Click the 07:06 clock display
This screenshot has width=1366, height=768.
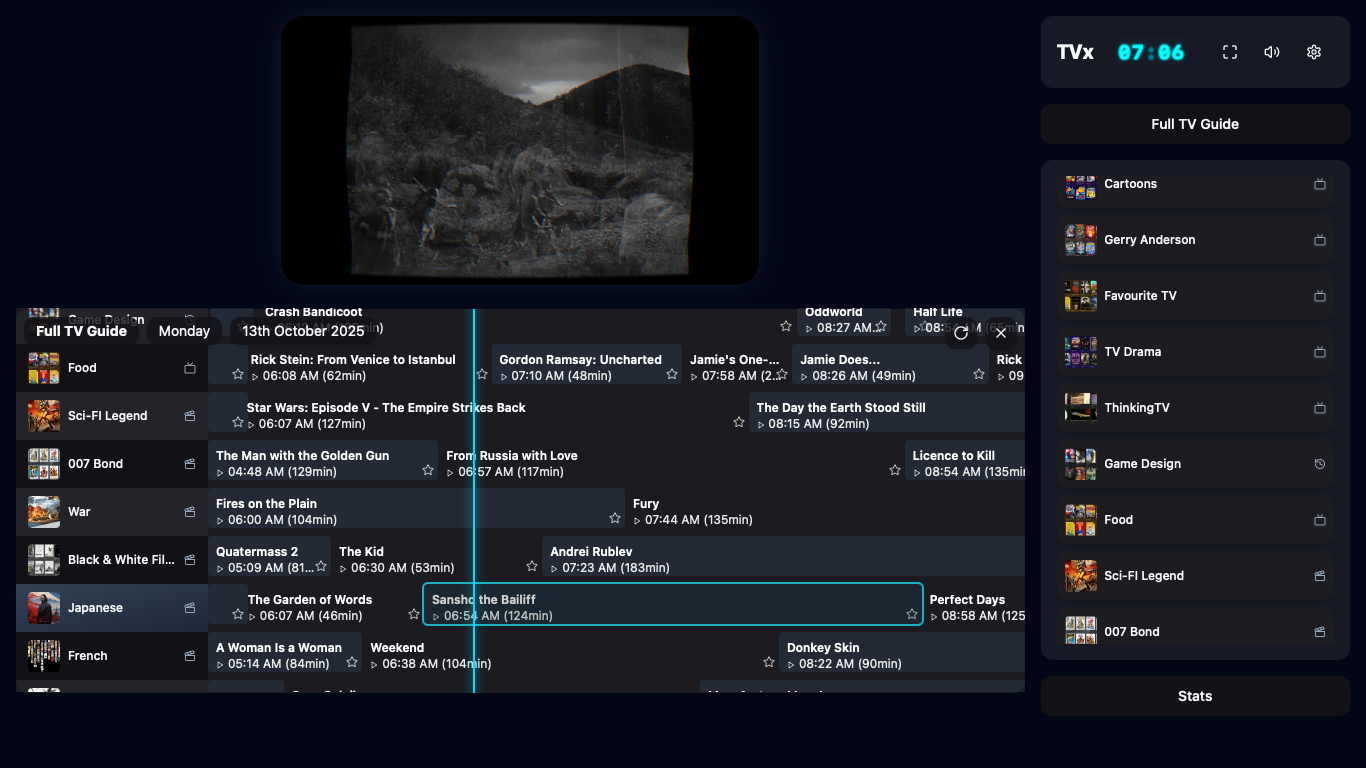pyautogui.click(x=1151, y=52)
